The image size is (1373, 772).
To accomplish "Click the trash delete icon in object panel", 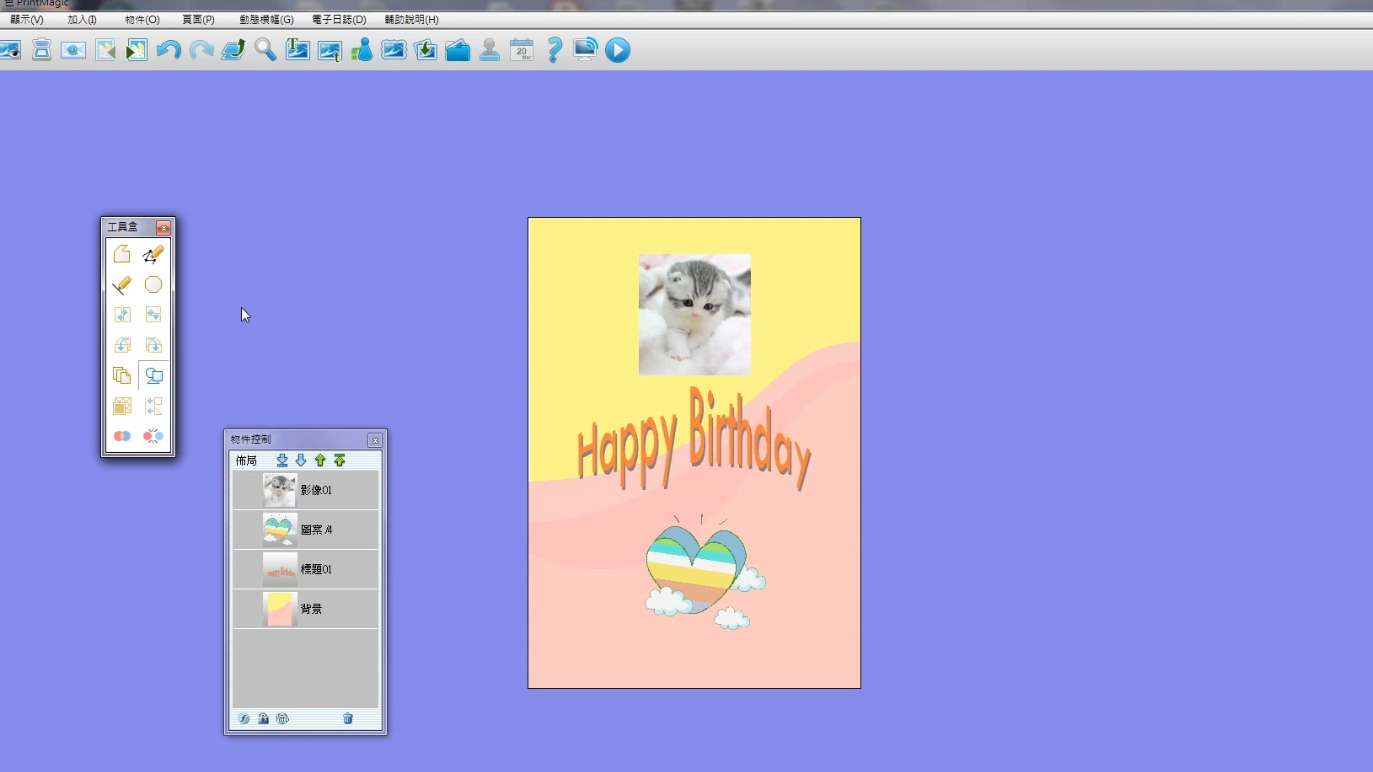I will tap(348, 719).
